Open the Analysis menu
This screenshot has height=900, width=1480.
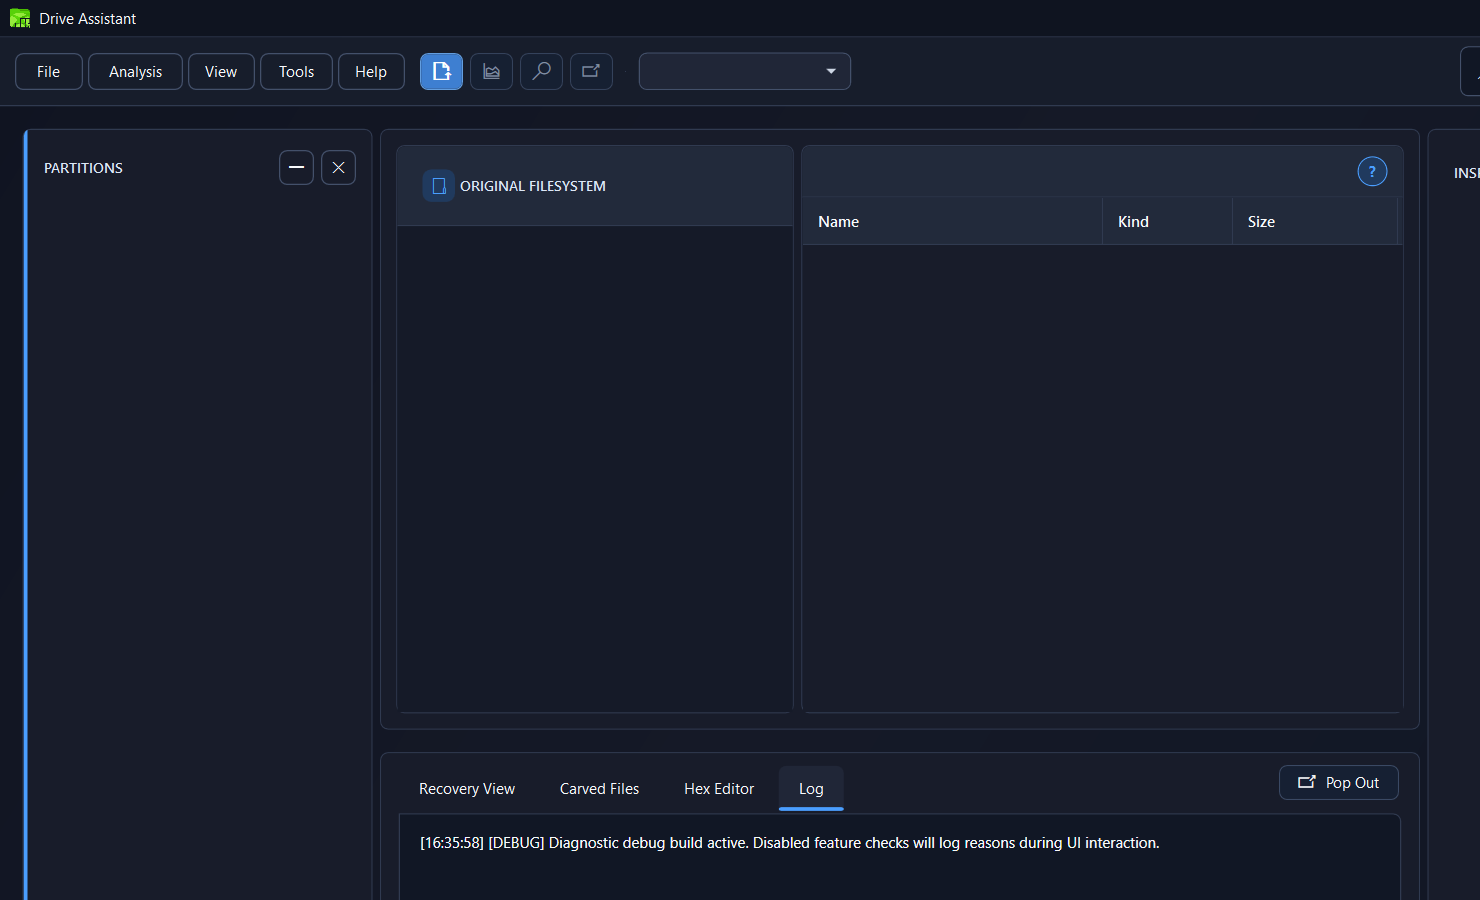click(x=135, y=71)
